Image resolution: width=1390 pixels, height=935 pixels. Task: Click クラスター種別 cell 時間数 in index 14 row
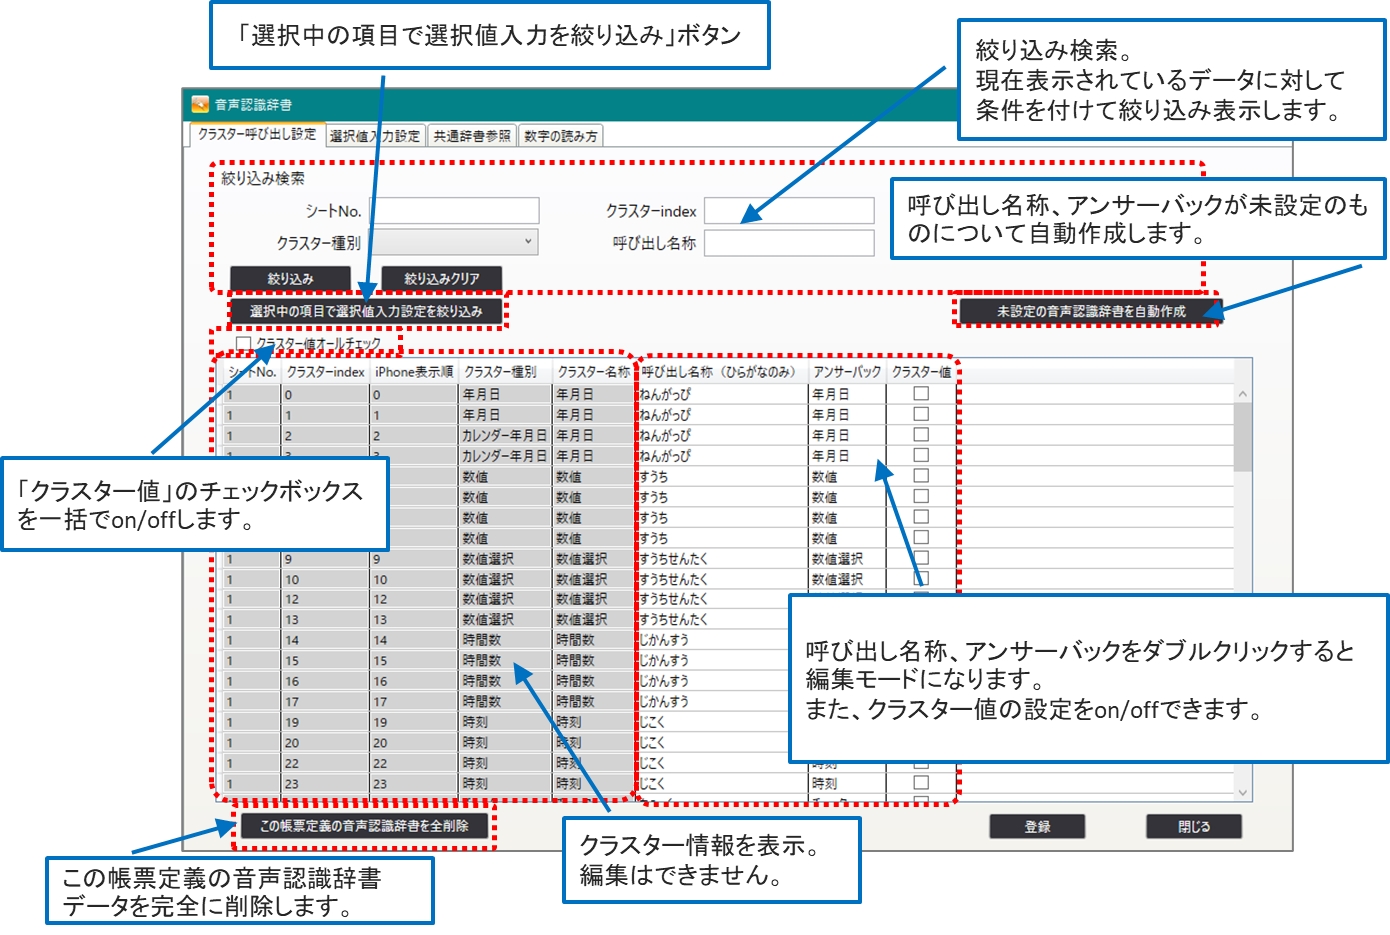point(505,640)
